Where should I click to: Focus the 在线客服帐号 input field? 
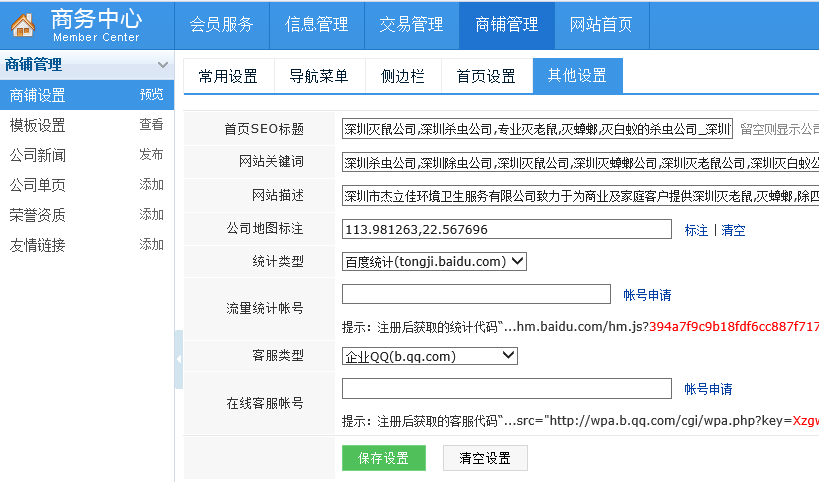[x=506, y=388]
